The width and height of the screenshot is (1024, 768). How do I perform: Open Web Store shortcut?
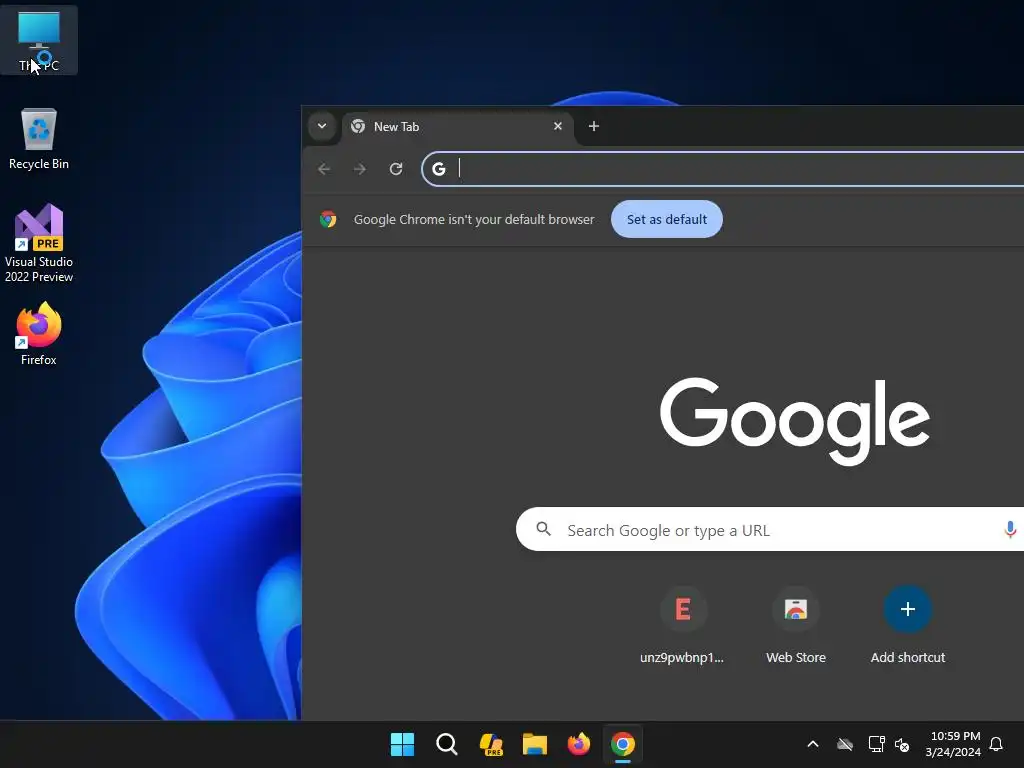795,625
